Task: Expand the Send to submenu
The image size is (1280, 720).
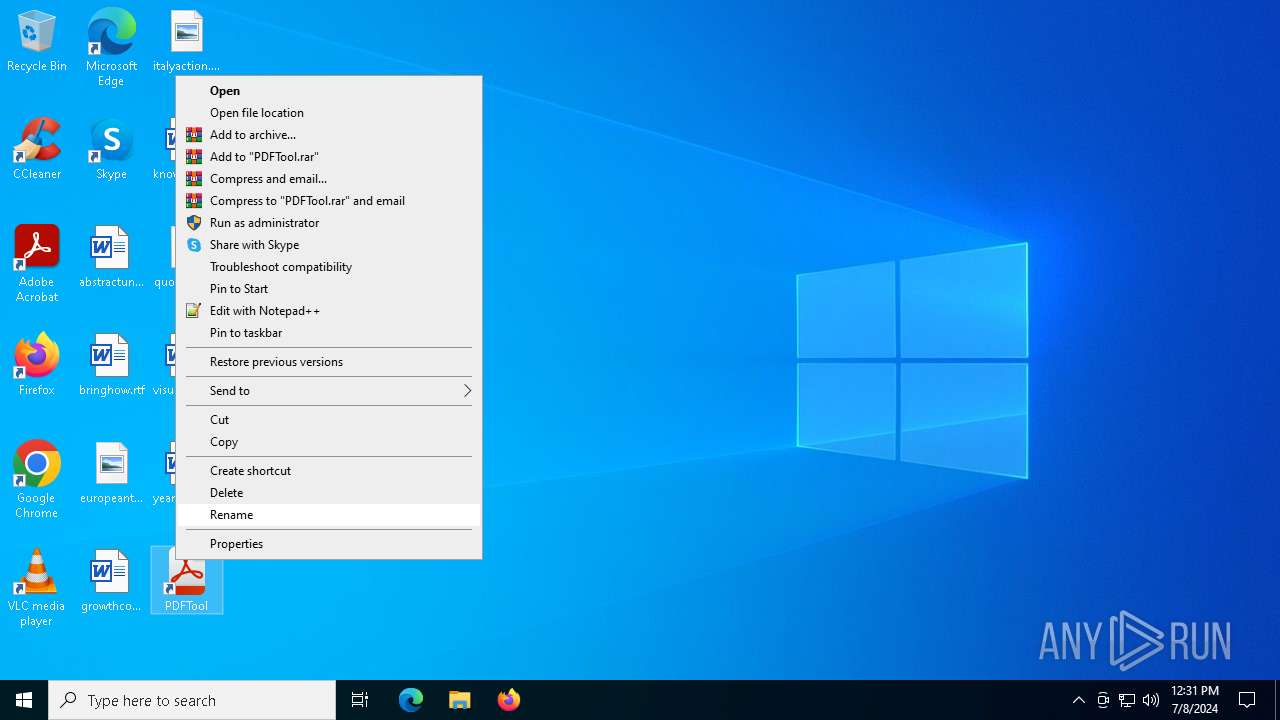Action: tap(329, 391)
